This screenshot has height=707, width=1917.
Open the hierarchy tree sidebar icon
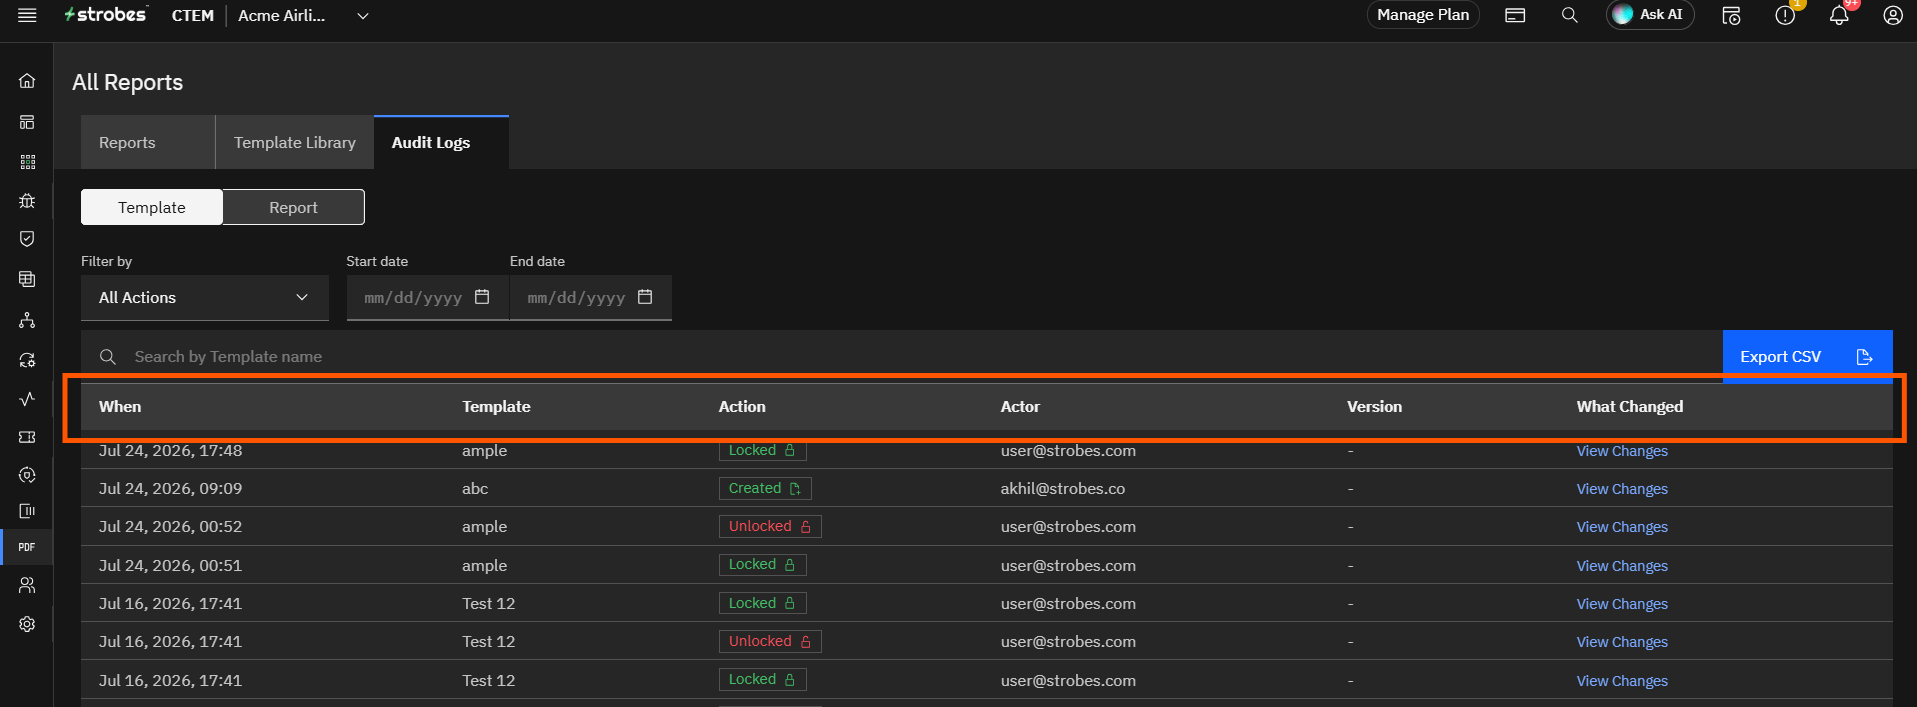pyautogui.click(x=27, y=320)
